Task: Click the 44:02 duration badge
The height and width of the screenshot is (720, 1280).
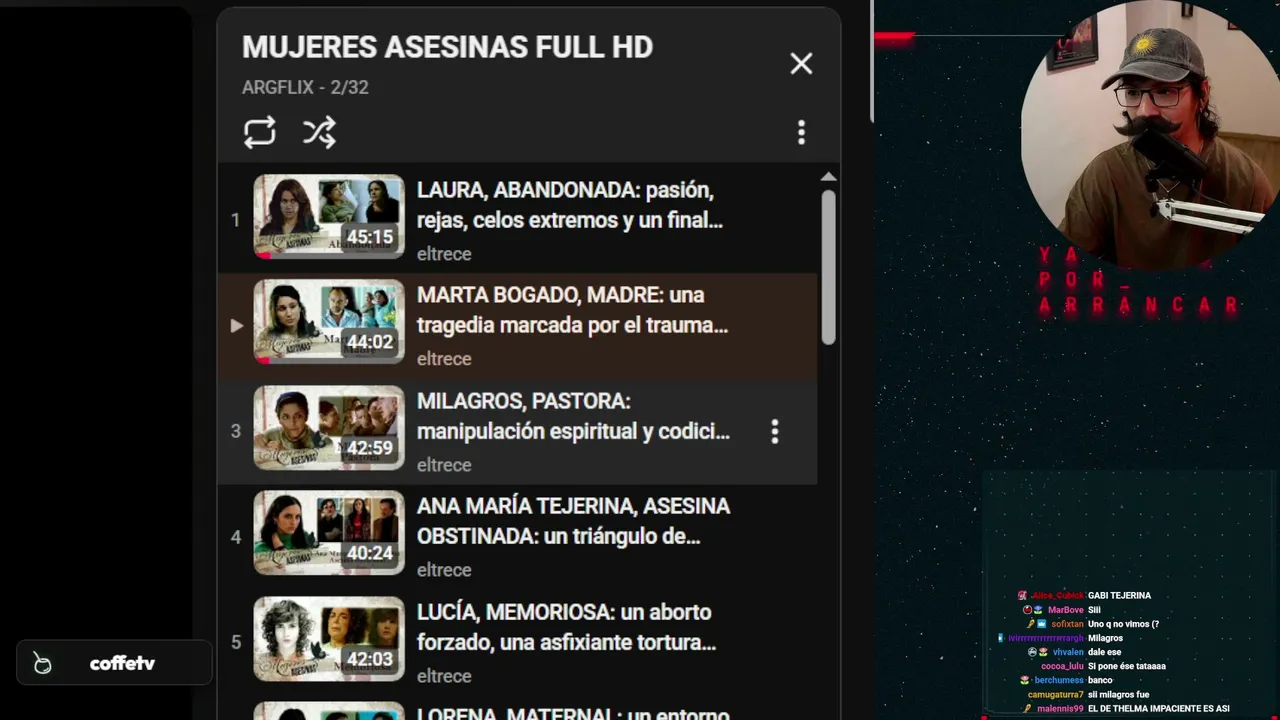Action: [370, 342]
